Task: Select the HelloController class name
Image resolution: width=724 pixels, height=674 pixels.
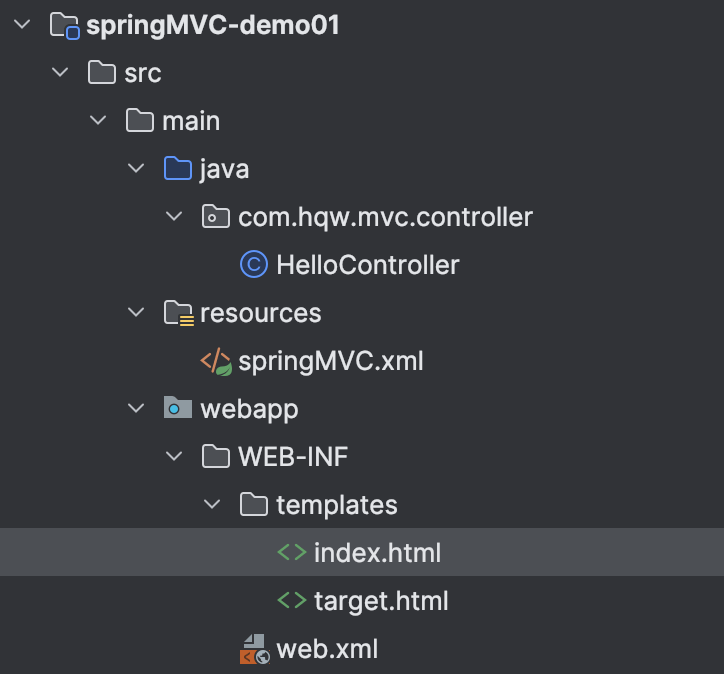Action: coord(367,265)
